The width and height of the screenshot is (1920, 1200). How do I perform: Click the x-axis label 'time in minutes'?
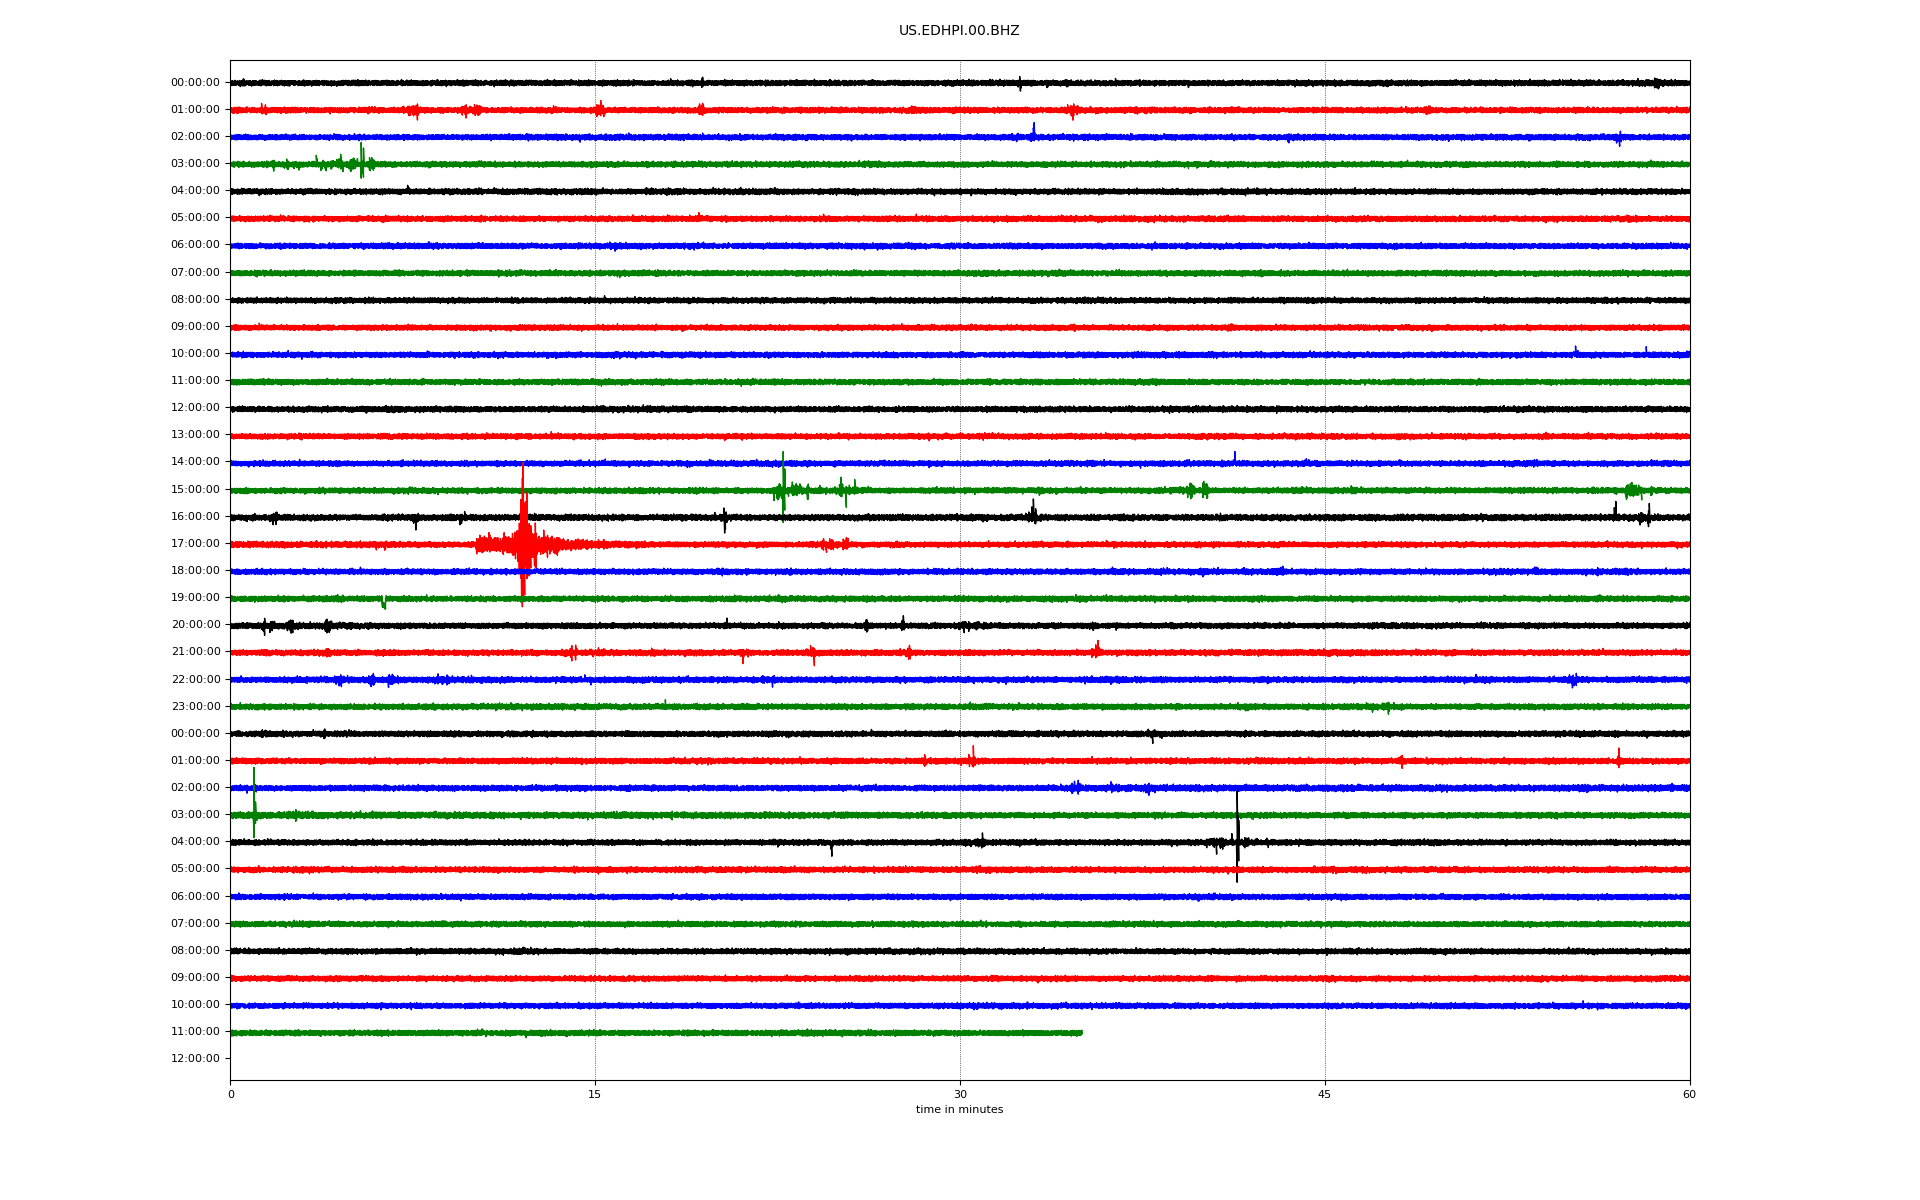click(958, 1109)
